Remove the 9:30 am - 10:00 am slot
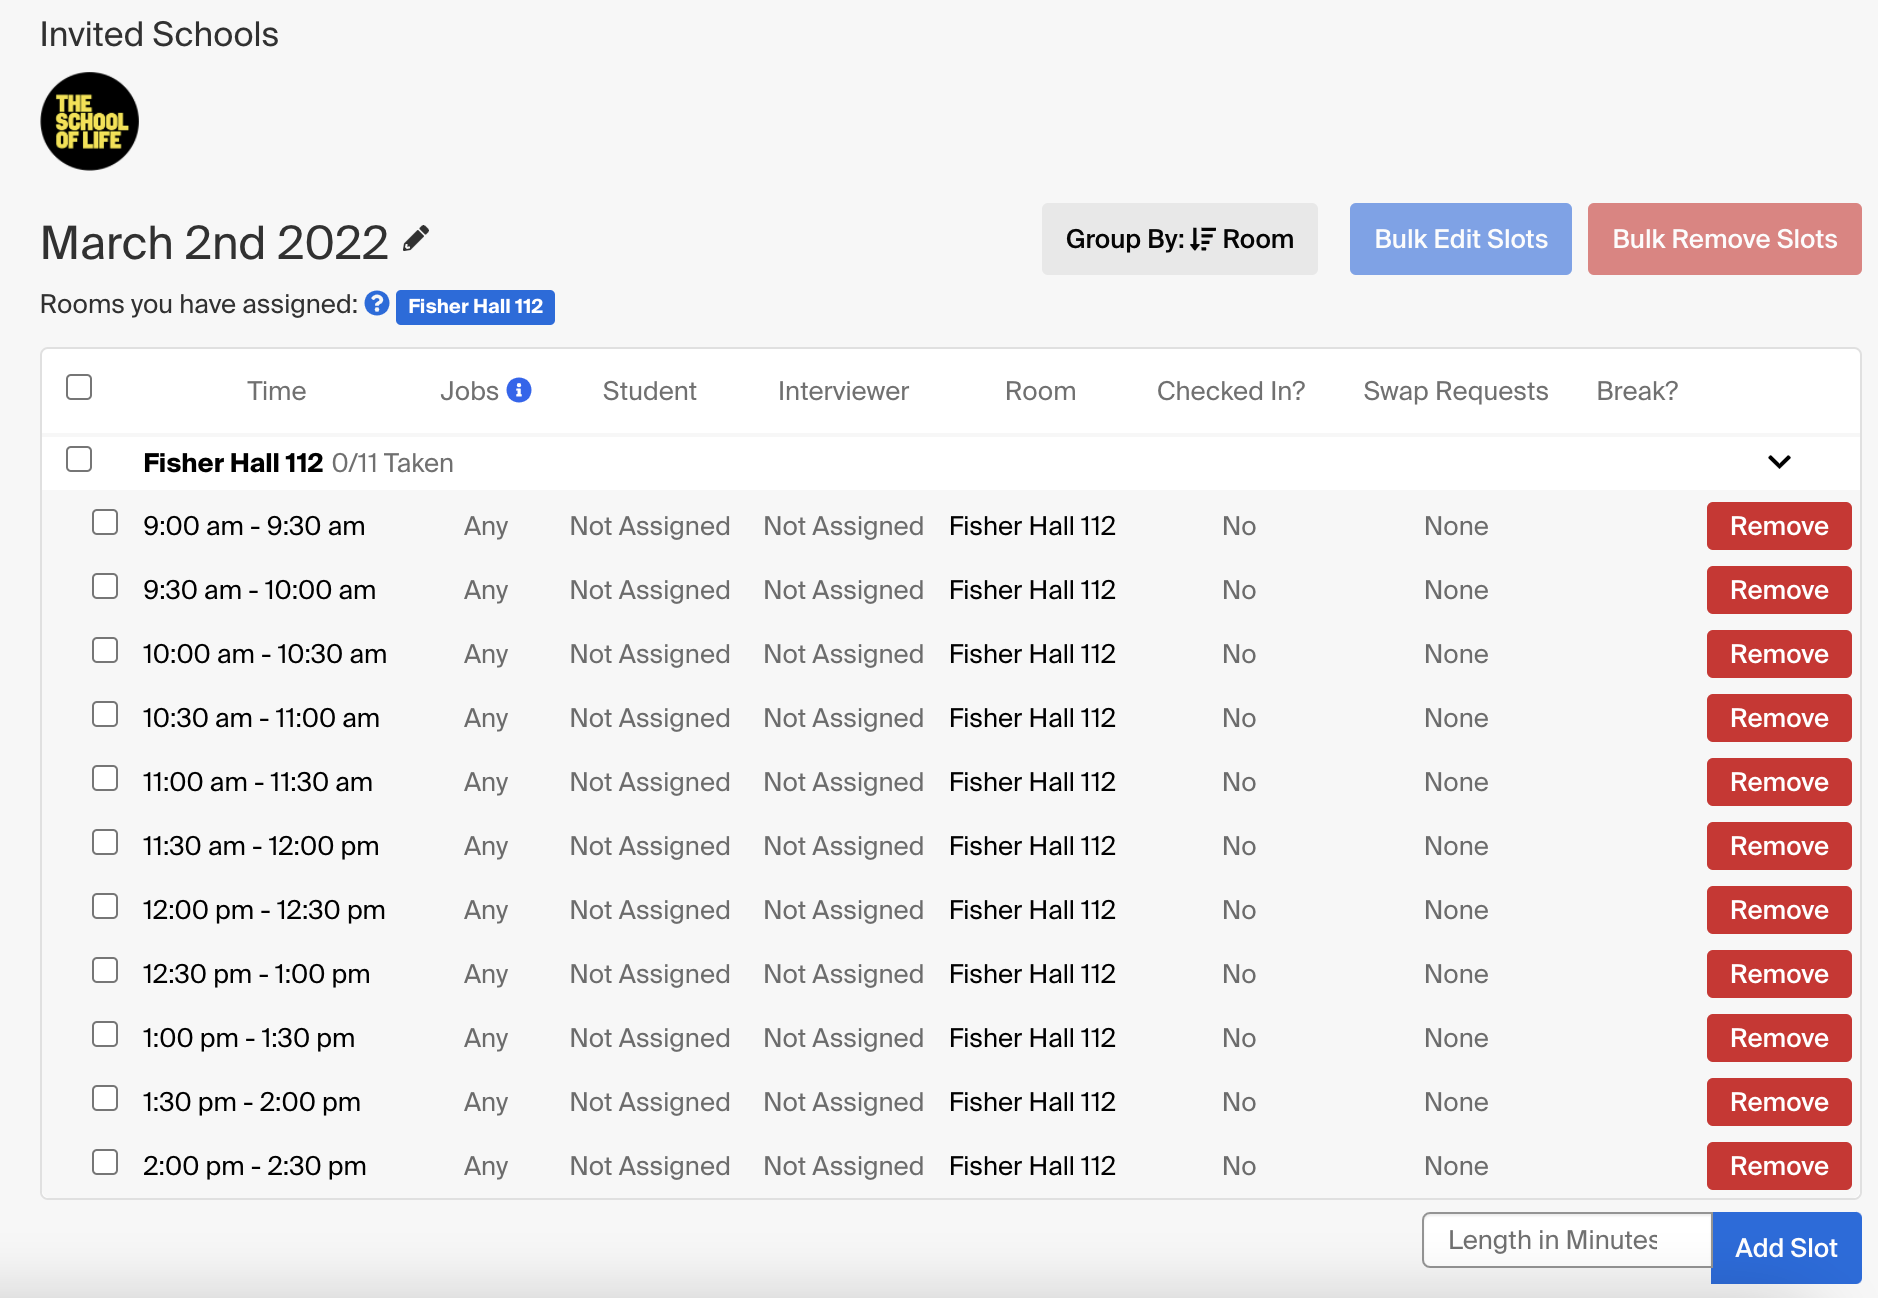Image resolution: width=1878 pixels, height=1298 pixels. (1779, 590)
